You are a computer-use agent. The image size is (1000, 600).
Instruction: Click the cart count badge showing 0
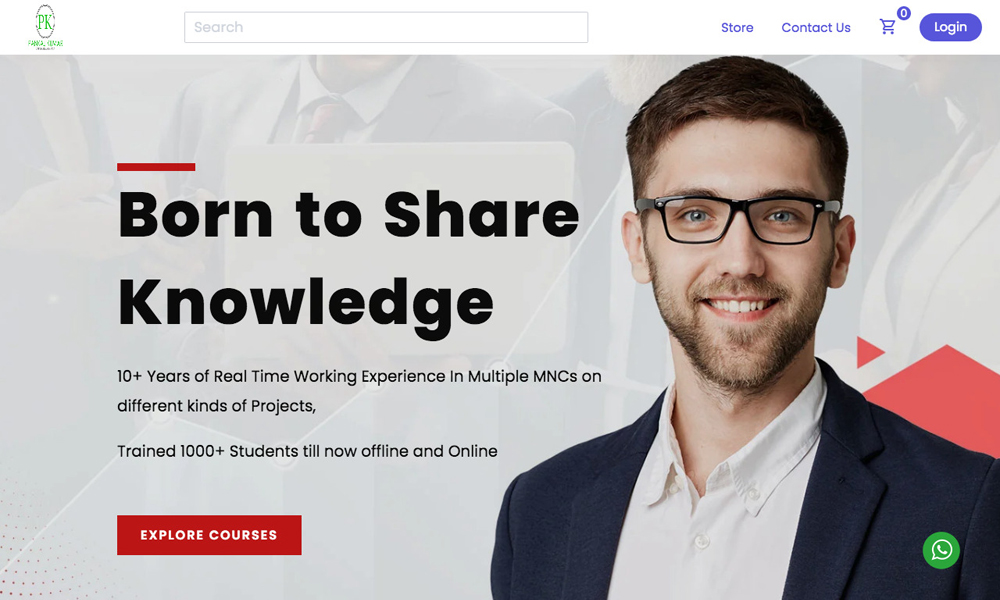click(903, 13)
